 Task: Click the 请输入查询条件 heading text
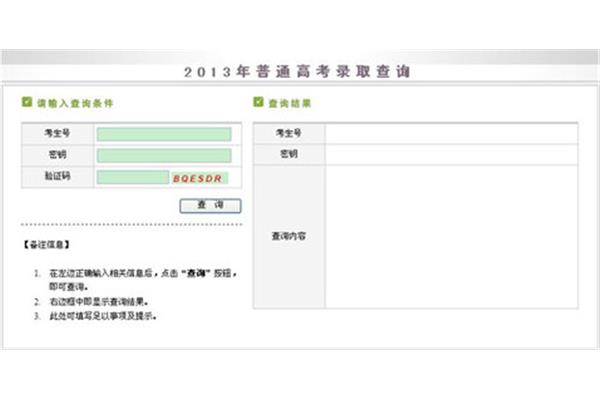[x=75, y=103]
